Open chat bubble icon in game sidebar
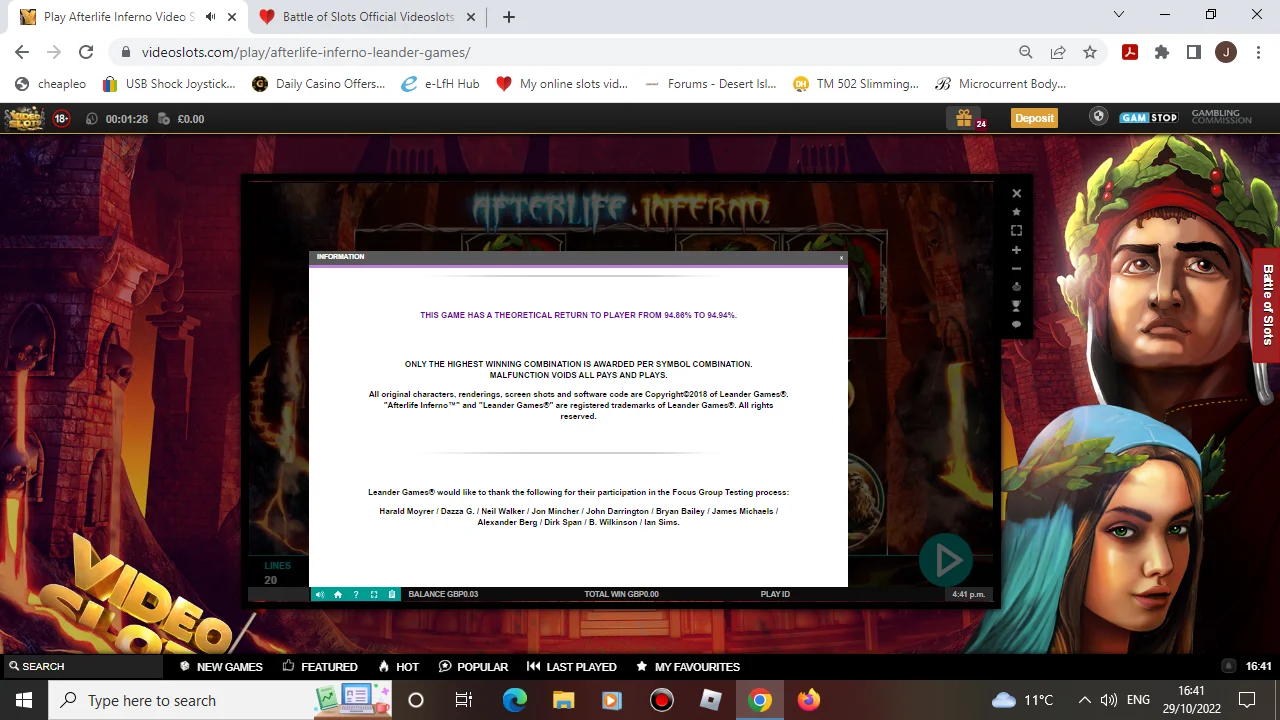The image size is (1280, 720). click(1017, 324)
